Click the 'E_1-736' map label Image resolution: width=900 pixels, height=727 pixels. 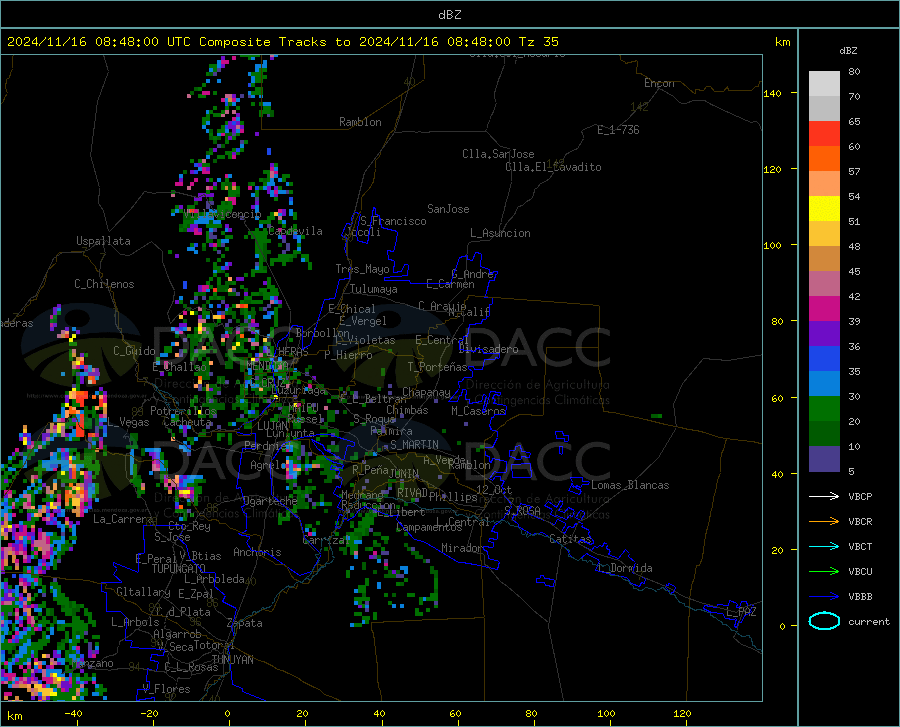click(618, 130)
